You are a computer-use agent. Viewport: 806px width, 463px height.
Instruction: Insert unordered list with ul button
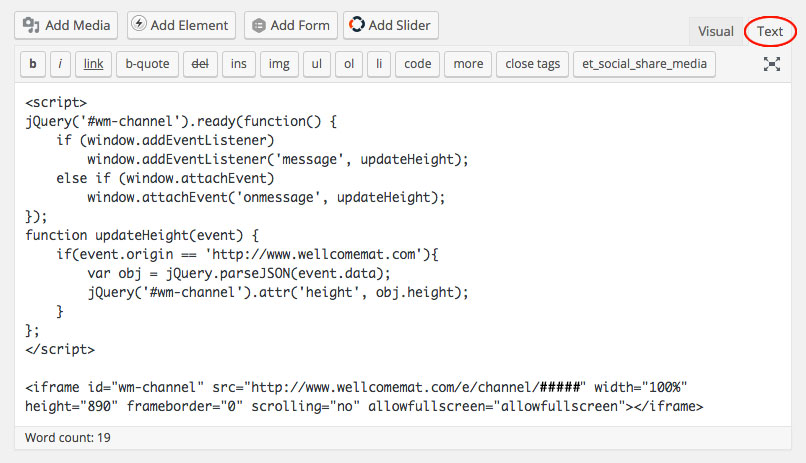[x=316, y=64]
